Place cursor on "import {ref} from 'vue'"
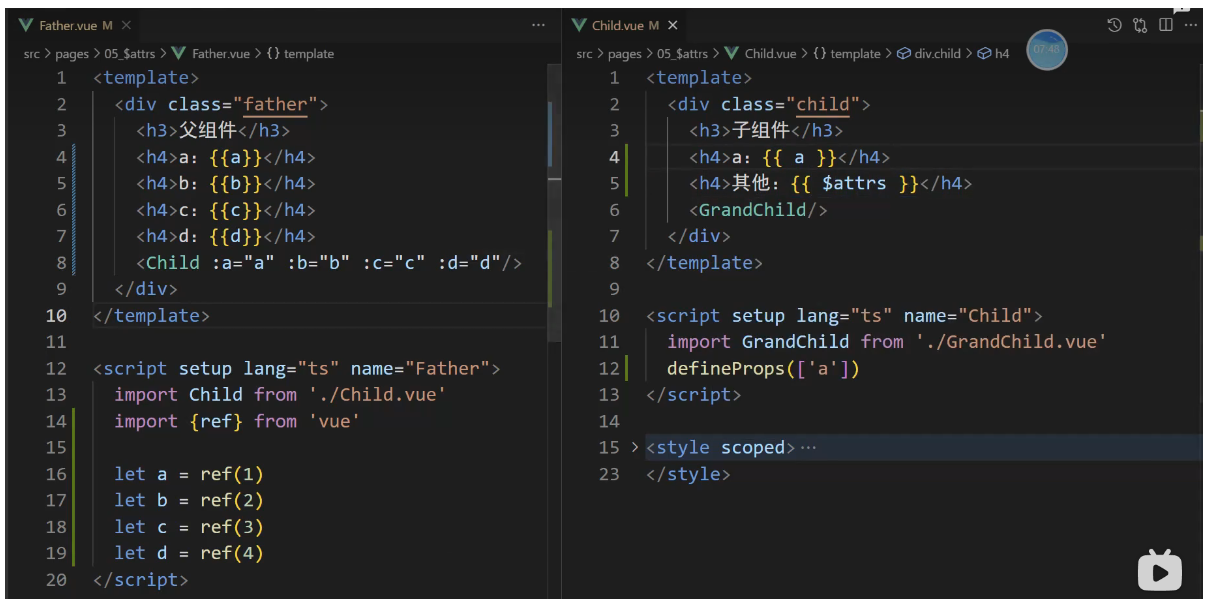The height and width of the screenshot is (604, 1208). 237,421
